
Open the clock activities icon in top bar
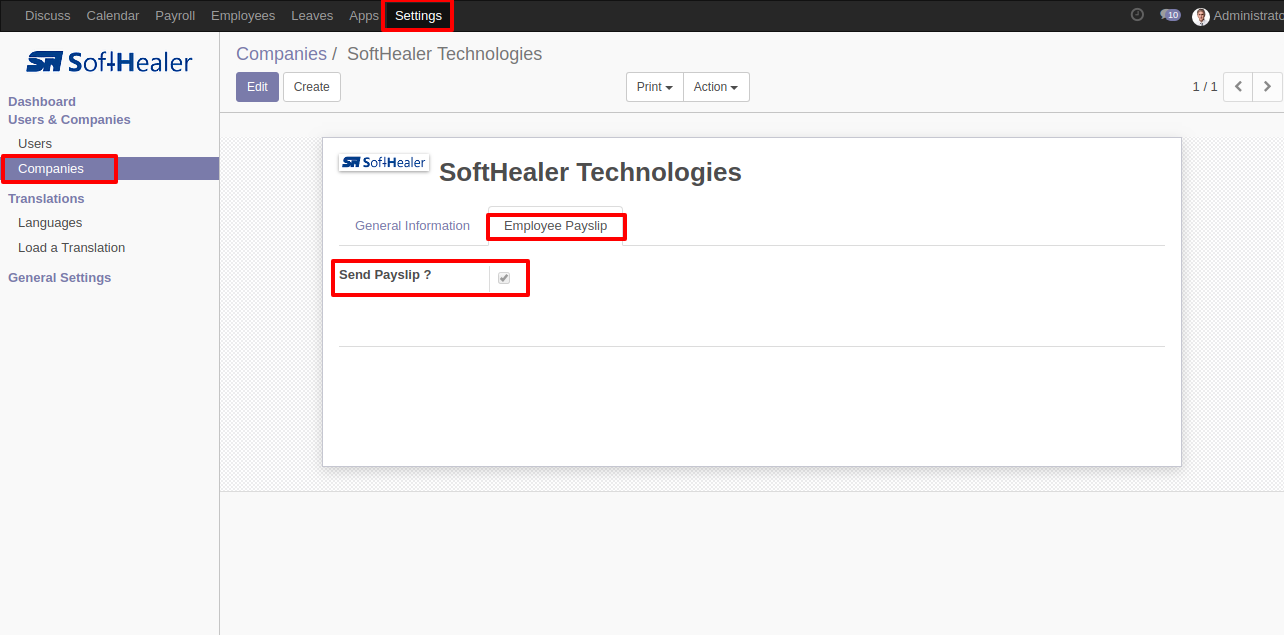point(1137,15)
